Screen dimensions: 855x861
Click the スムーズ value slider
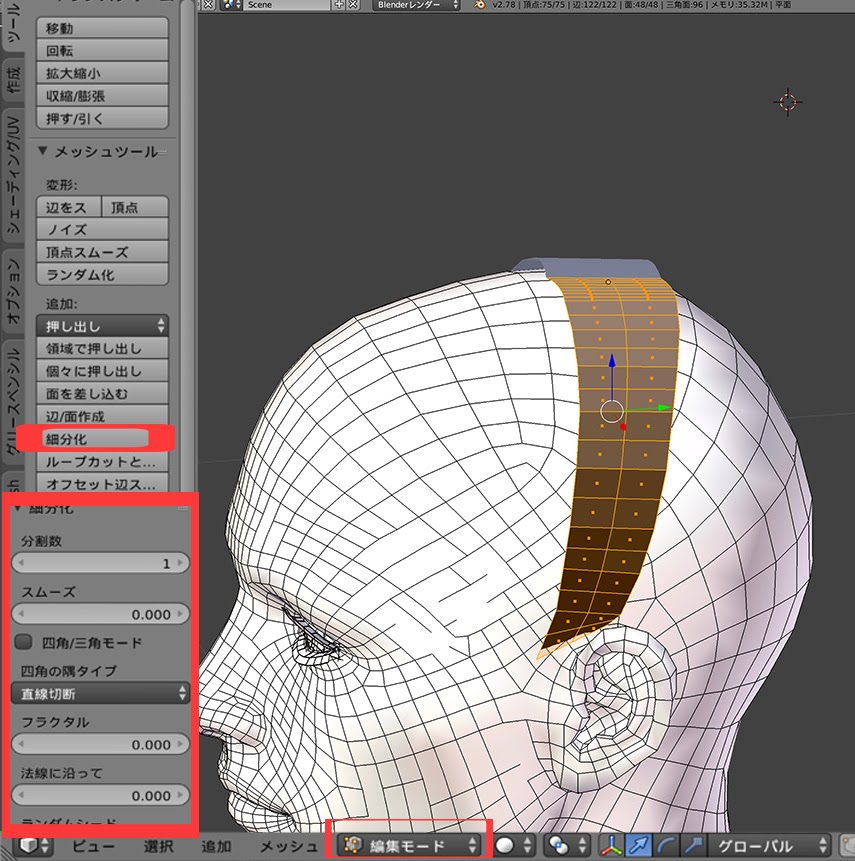point(101,614)
